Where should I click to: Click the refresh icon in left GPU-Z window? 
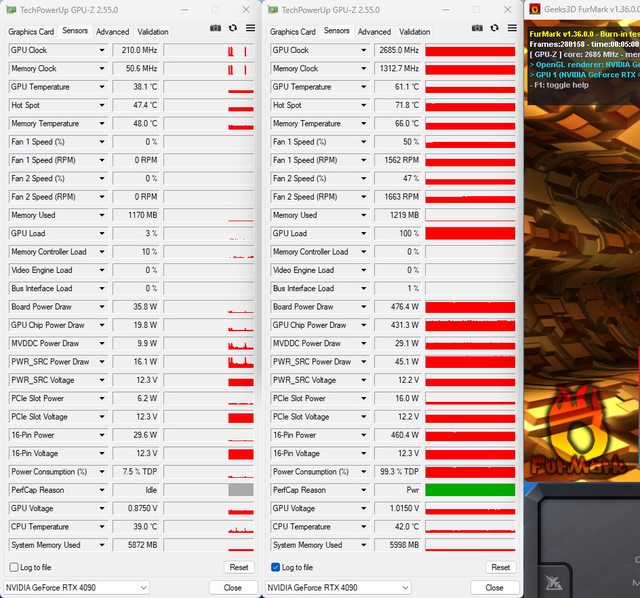[x=233, y=29]
